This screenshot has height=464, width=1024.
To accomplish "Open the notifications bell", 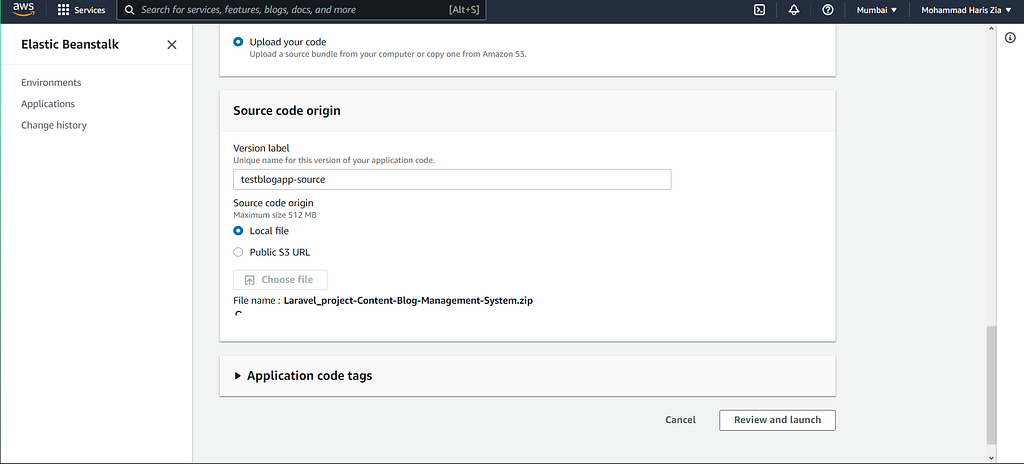I will [793, 10].
